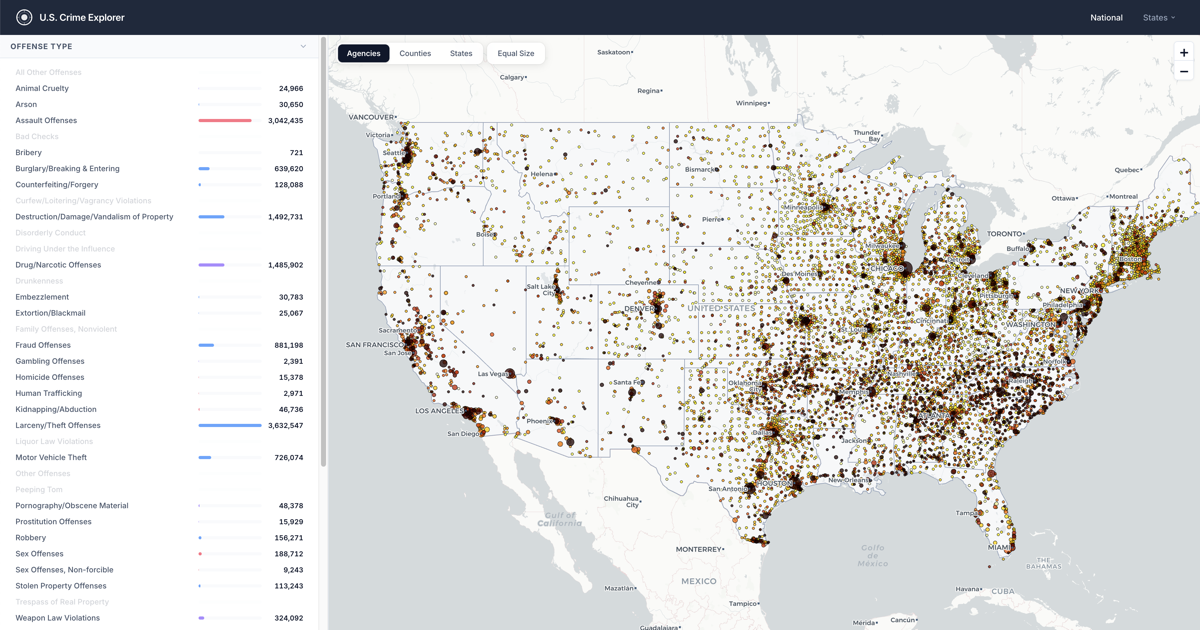Select Sex Offenses, Non-forcible row
This screenshot has height=630, width=1200.
[x=159, y=569]
